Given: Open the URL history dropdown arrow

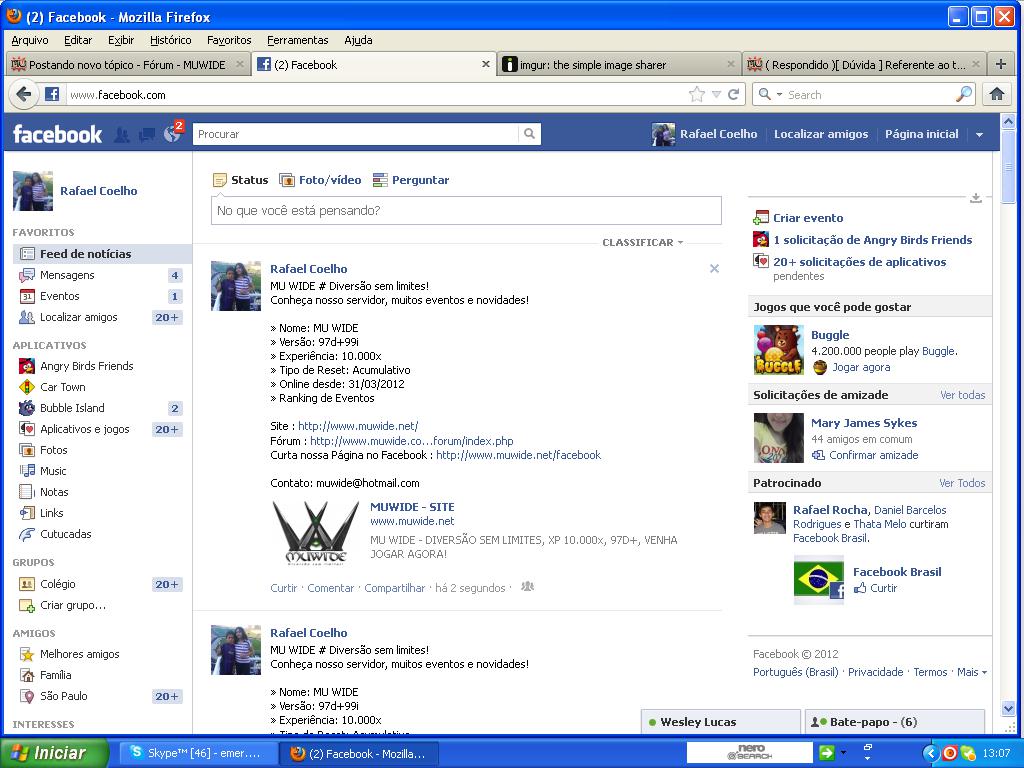Looking at the screenshot, I should pos(716,95).
